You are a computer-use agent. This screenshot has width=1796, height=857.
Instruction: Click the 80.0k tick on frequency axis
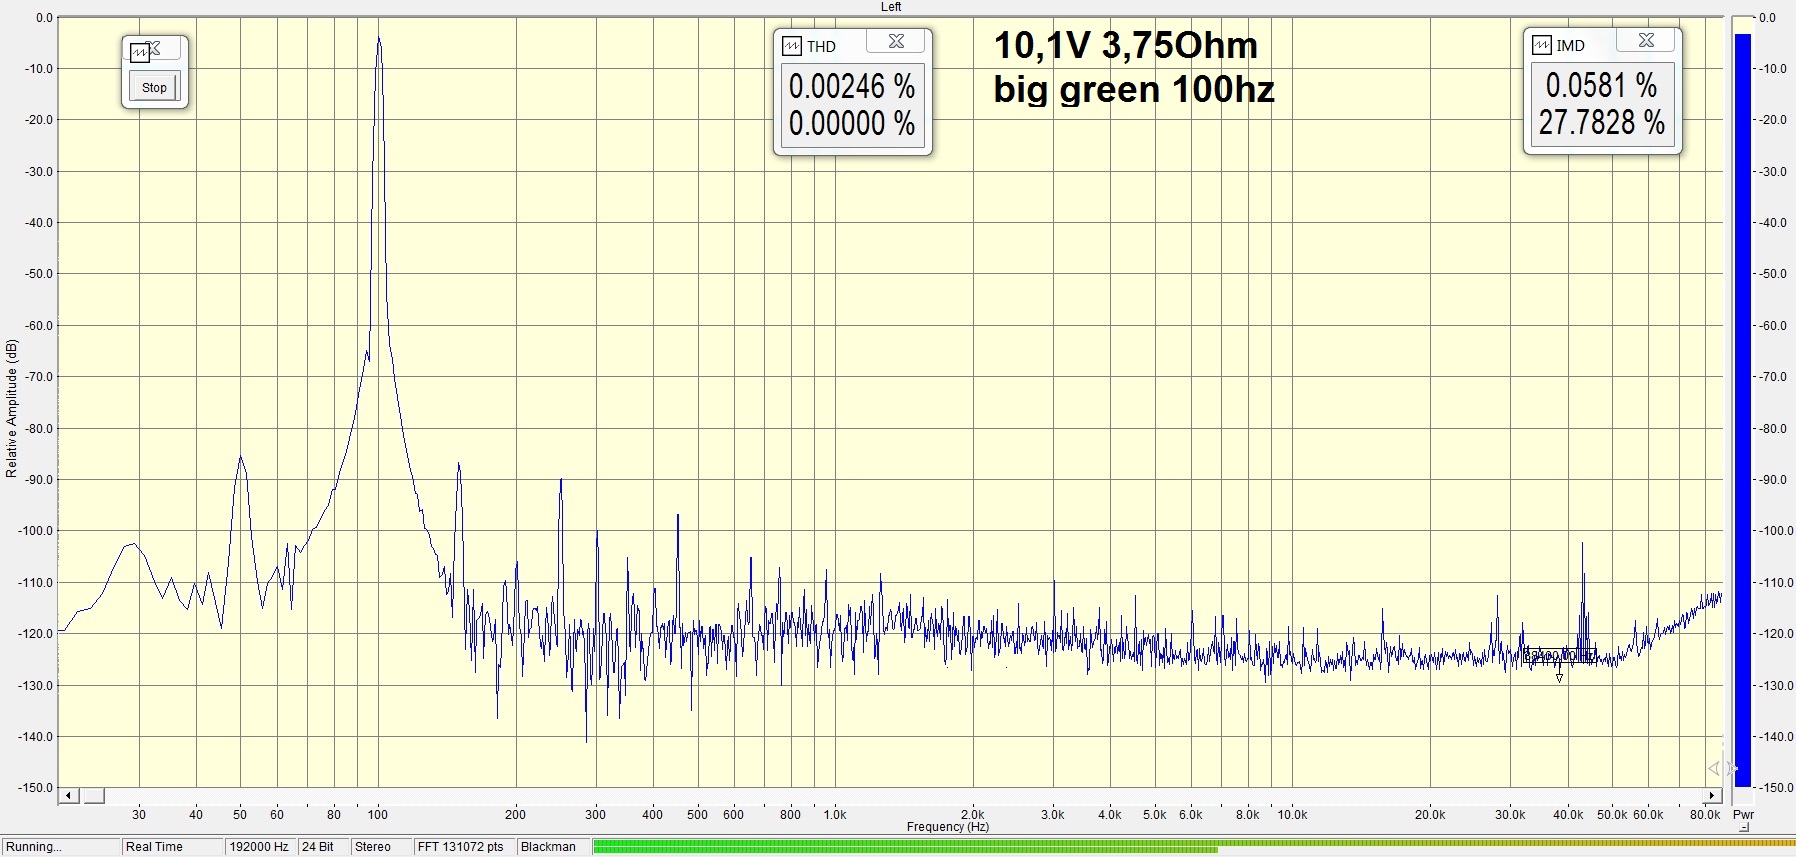(1705, 815)
